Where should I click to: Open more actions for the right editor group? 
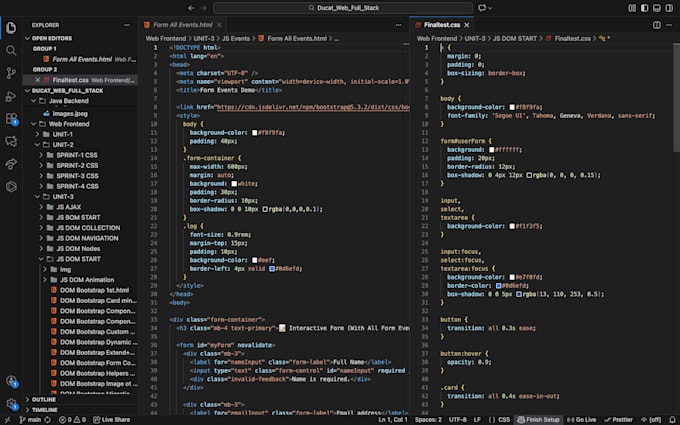pyautogui.click(x=670, y=25)
